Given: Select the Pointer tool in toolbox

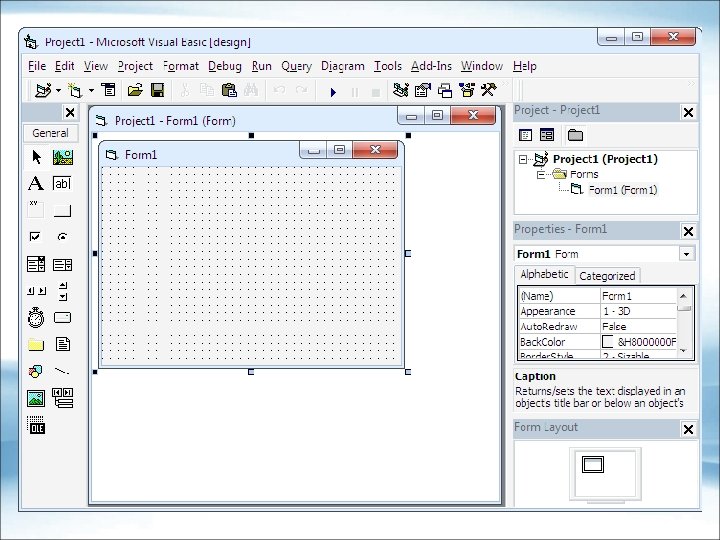Looking at the screenshot, I should click(x=36, y=157).
